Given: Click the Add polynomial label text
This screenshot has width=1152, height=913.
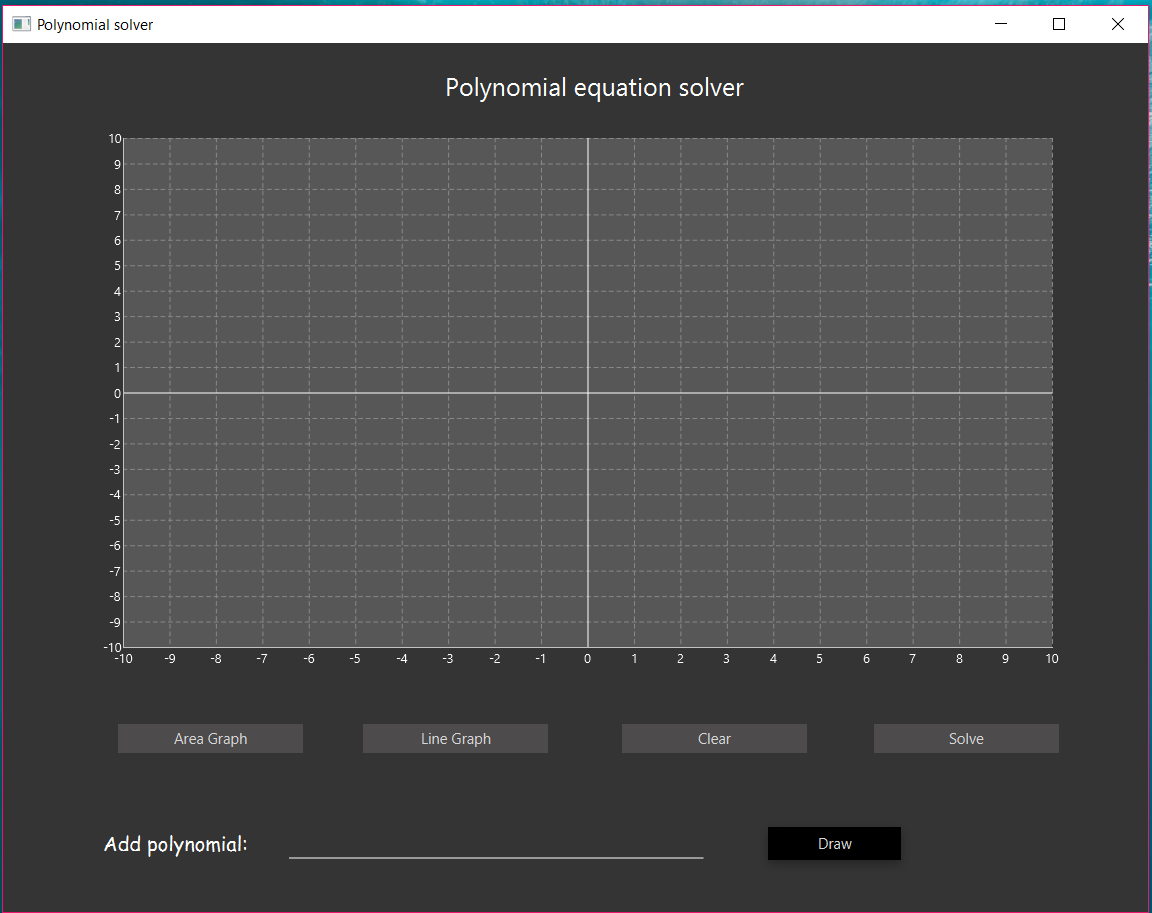Looking at the screenshot, I should click(x=175, y=844).
